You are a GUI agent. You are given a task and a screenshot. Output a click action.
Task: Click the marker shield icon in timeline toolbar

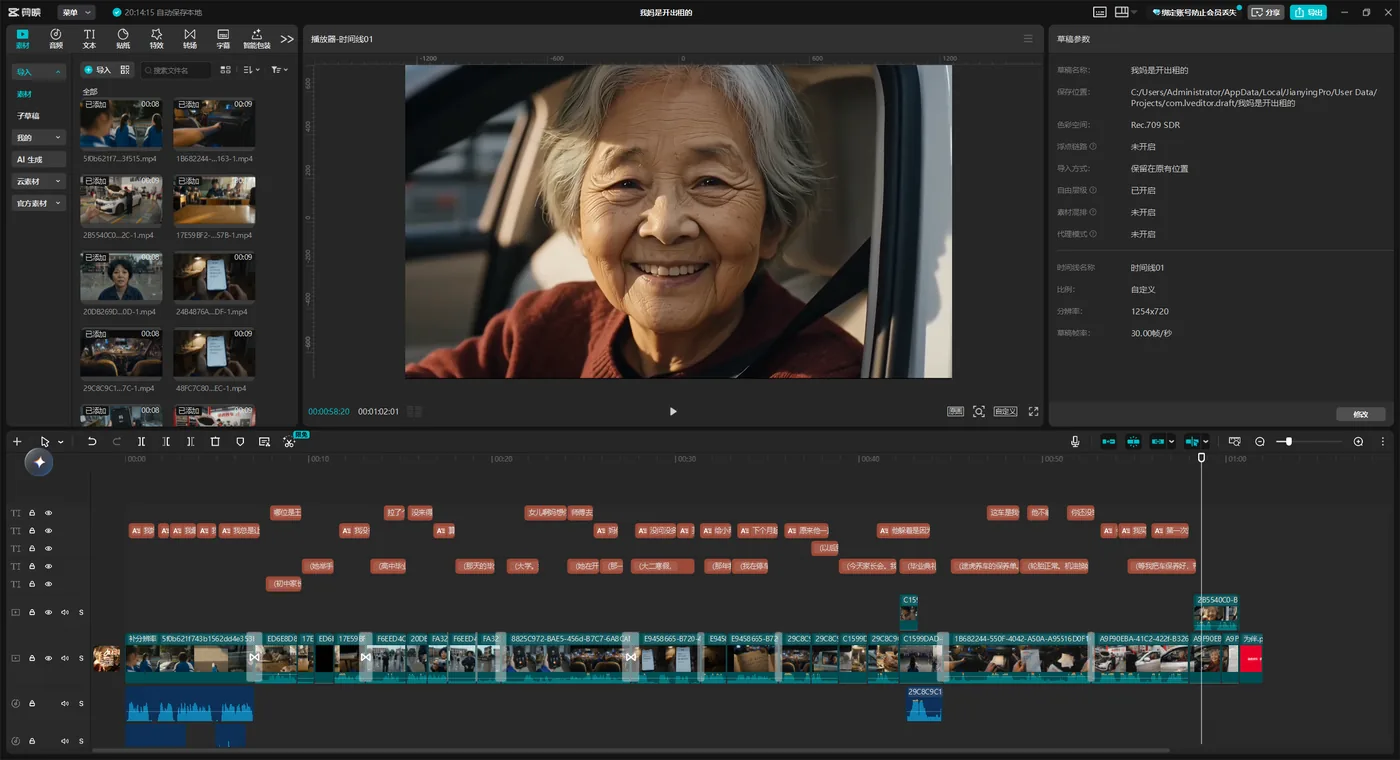(x=240, y=441)
